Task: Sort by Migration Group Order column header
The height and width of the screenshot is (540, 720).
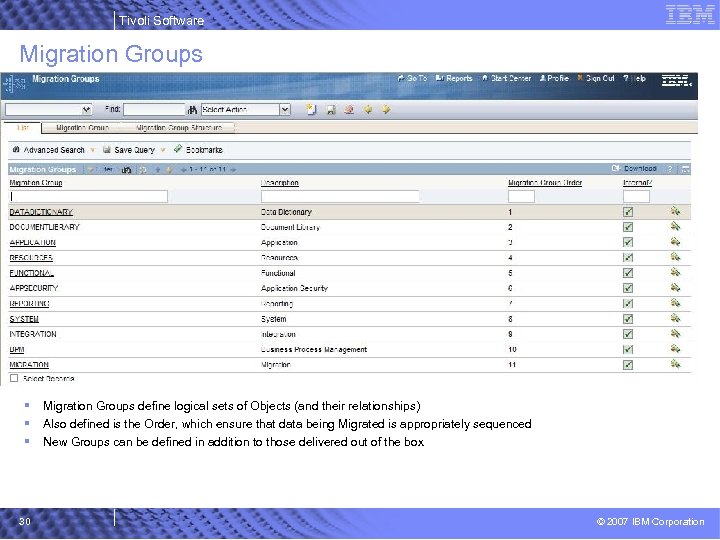Action: click(x=545, y=183)
